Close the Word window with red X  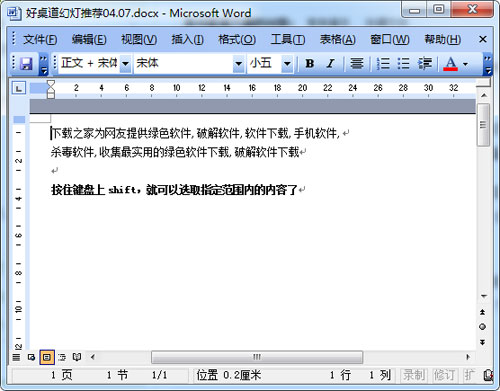tap(472, 10)
